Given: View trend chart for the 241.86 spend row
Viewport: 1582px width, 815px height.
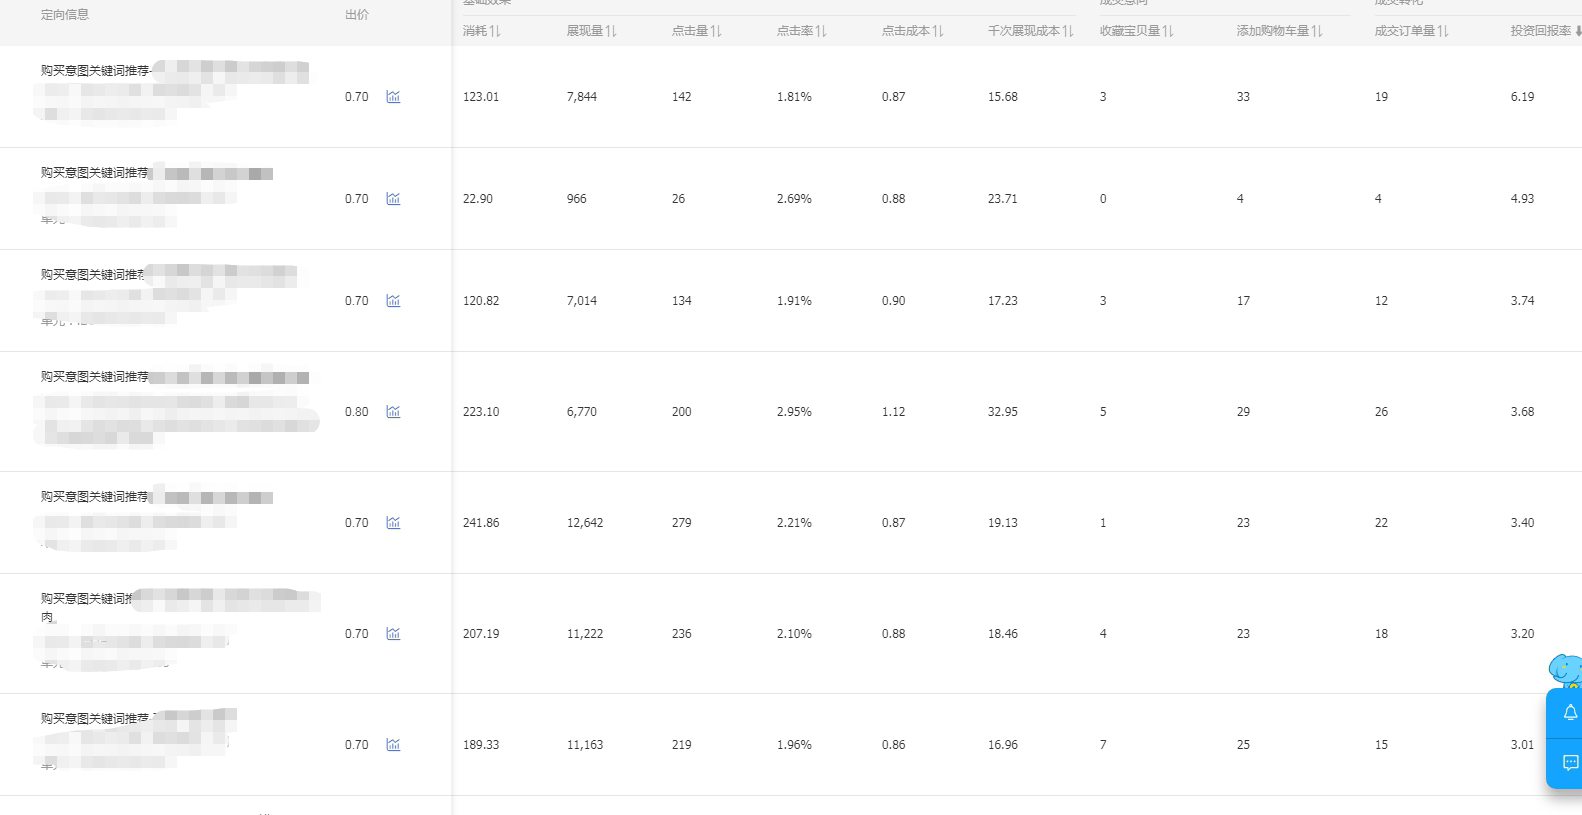Looking at the screenshot, I should (x=393, y=523).
